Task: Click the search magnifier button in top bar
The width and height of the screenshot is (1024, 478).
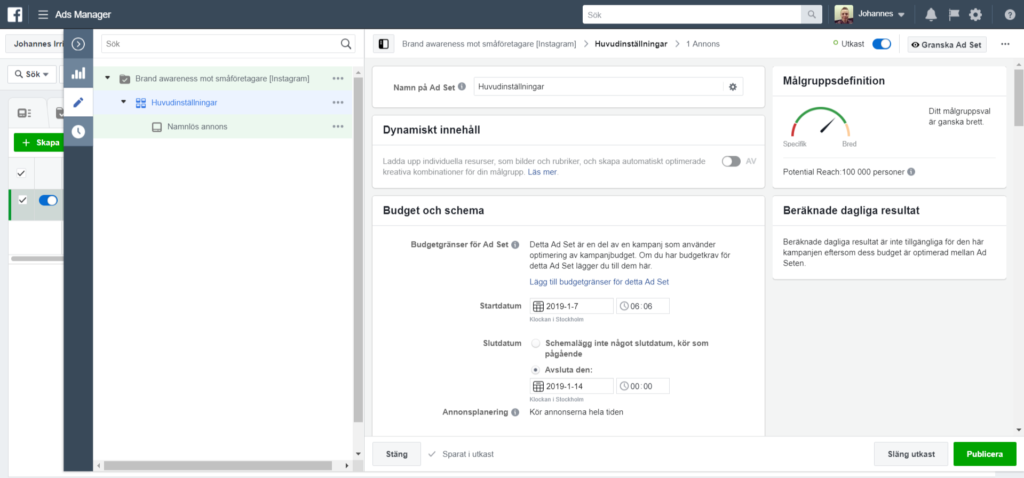Action: 814,14
